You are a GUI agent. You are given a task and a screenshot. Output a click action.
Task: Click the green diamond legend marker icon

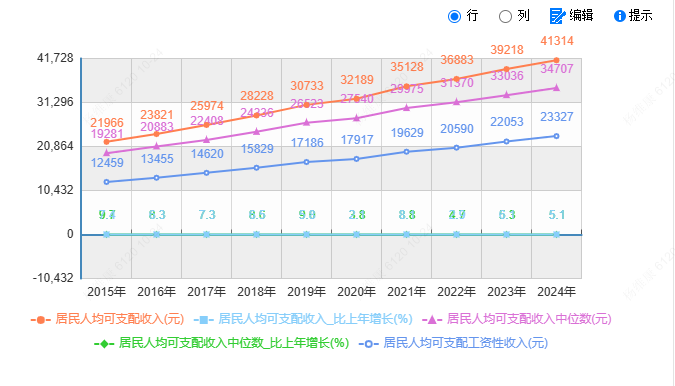(x=104, y=344)
